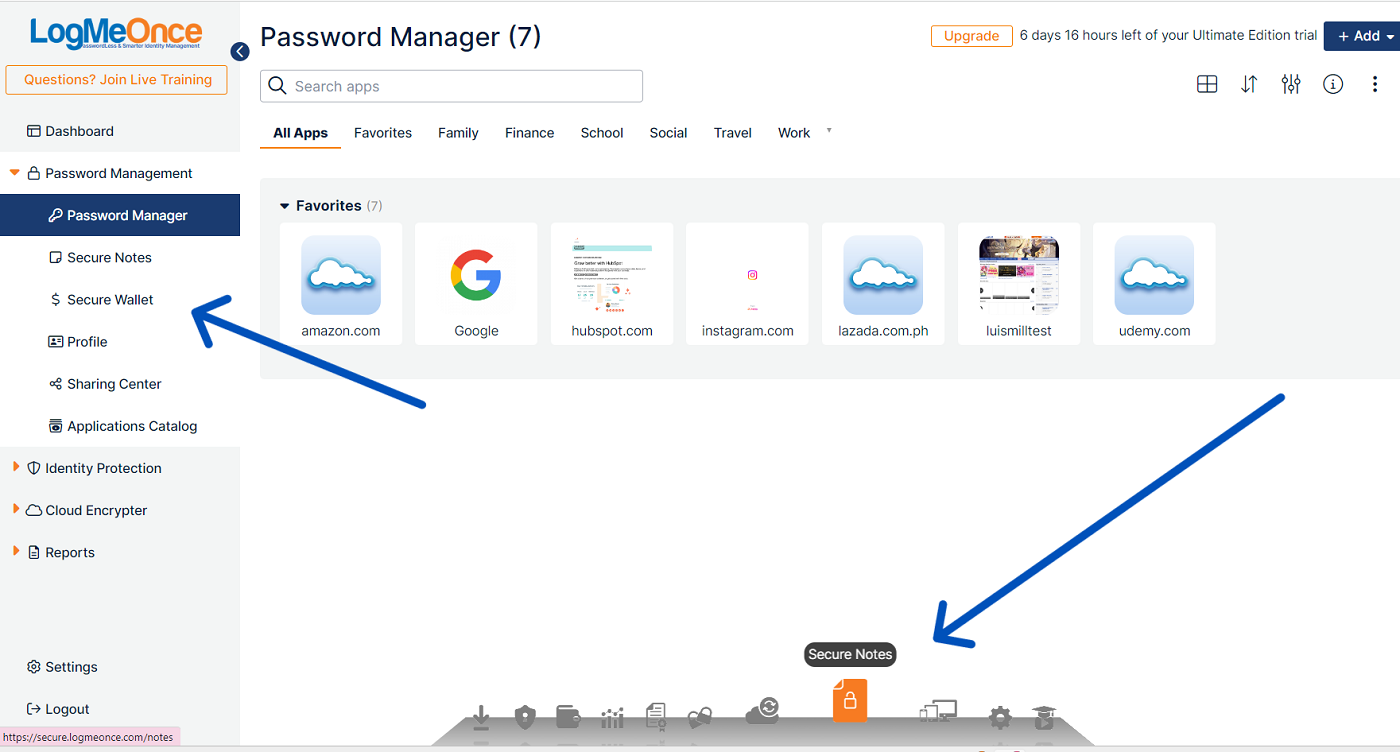The image size is (1400, 752).
Task: Click Questions? Join Live Training button
Action: [x=117, y=80]
